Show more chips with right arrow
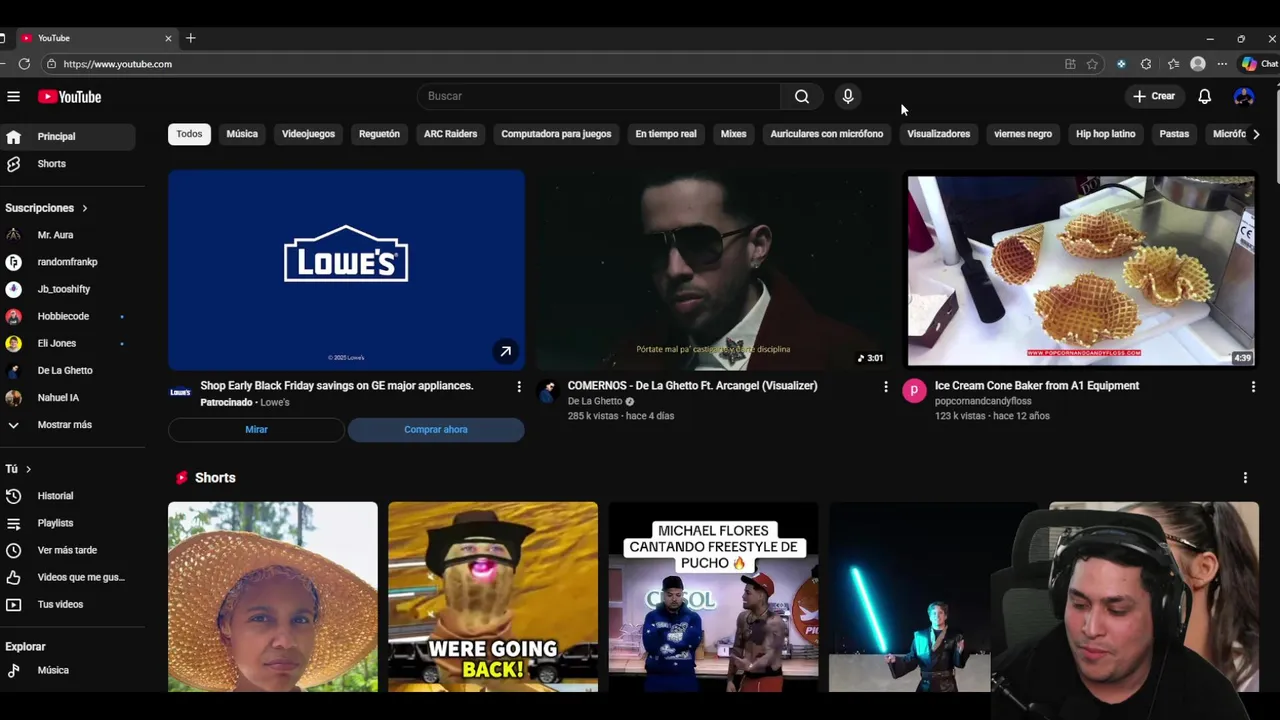The width and height of the screenshot is (1280, 720). 1256,134
